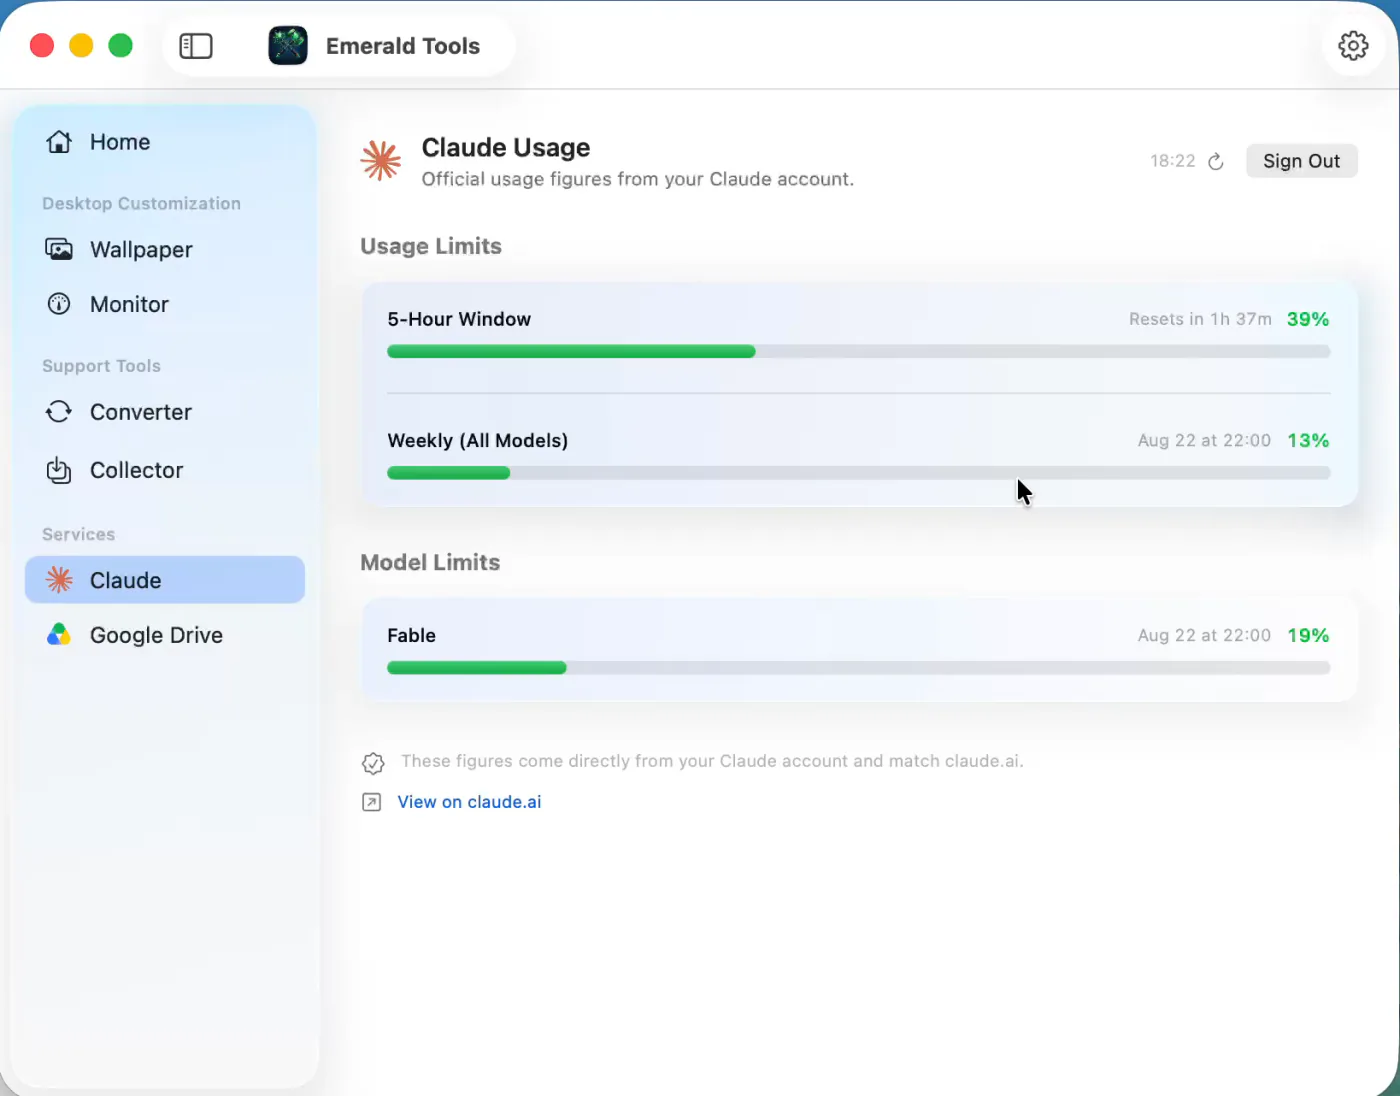
Task: Click the Fable model label
Action: point(411,635)
